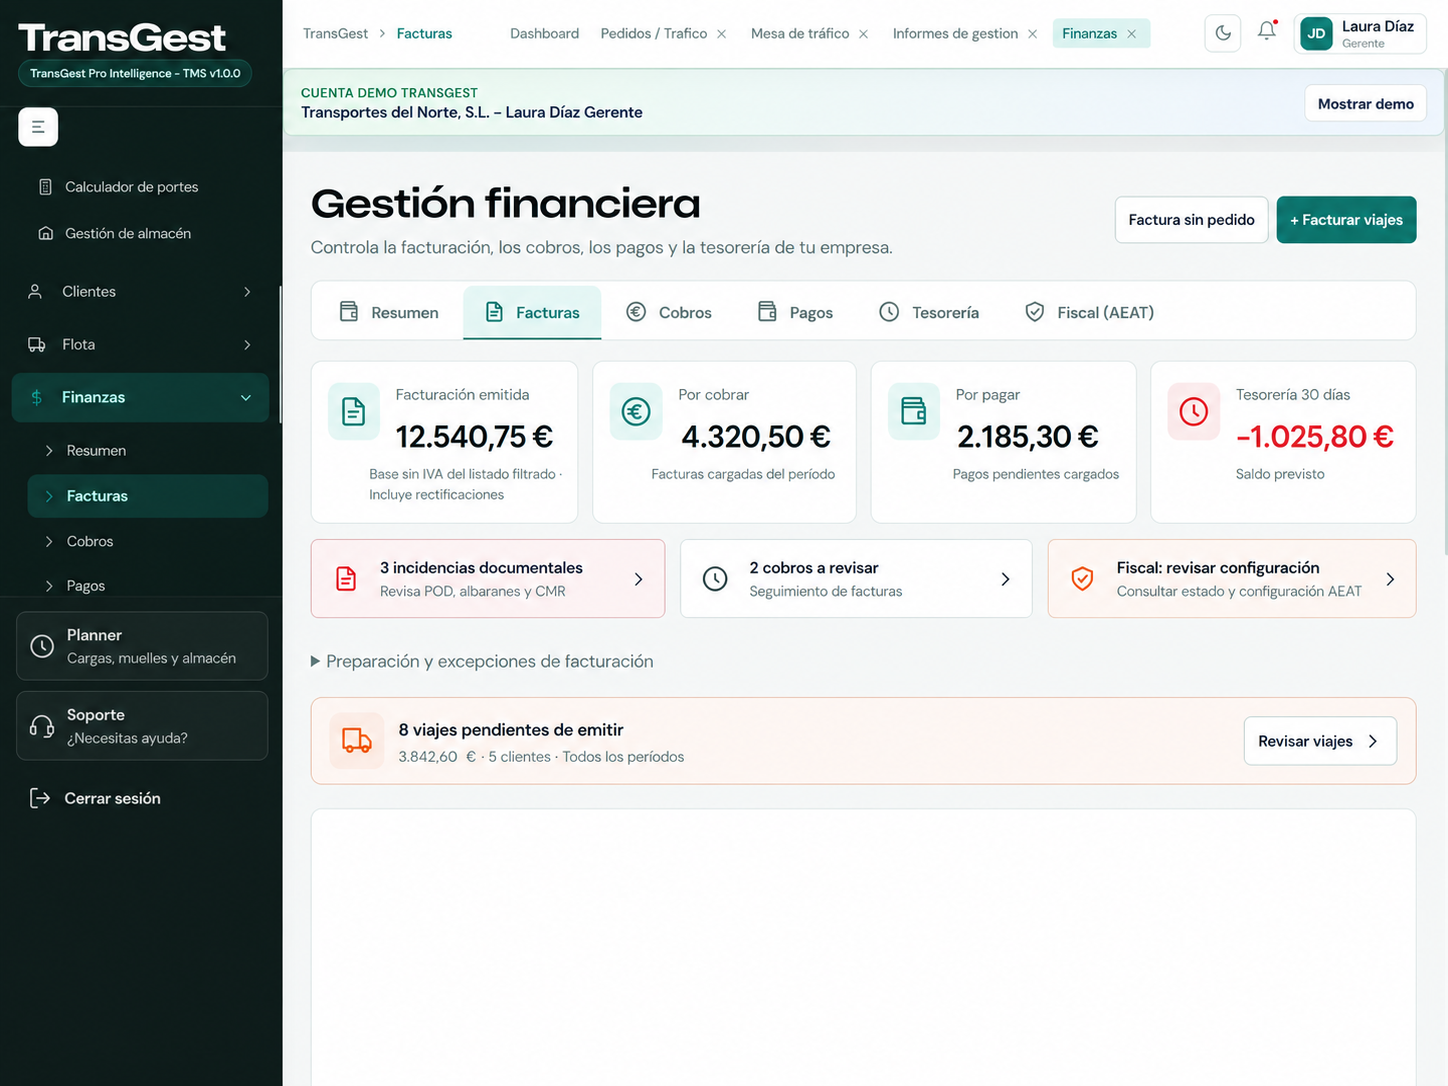Click the 12.540,75 € amount
This screenshot has width=1448, height=1086.
[x=474, y=437]
